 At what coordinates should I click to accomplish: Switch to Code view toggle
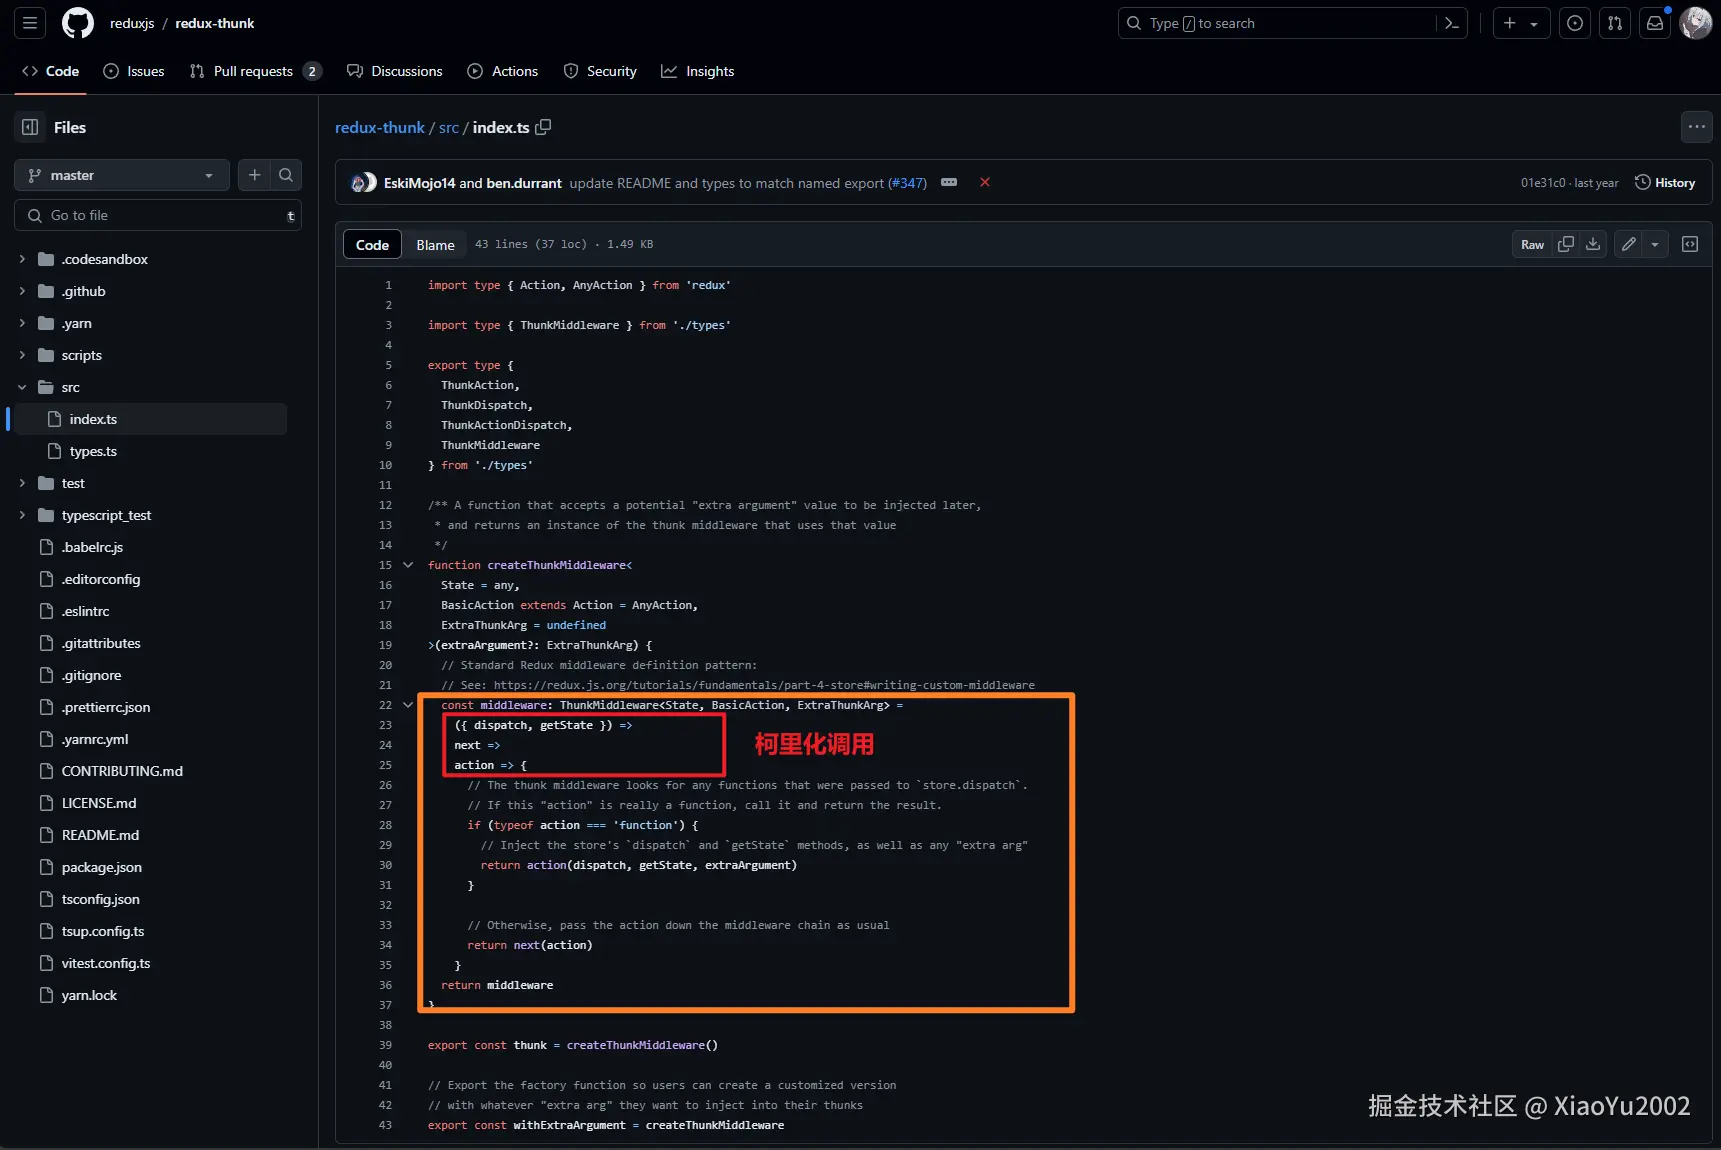tap(372, 245)
